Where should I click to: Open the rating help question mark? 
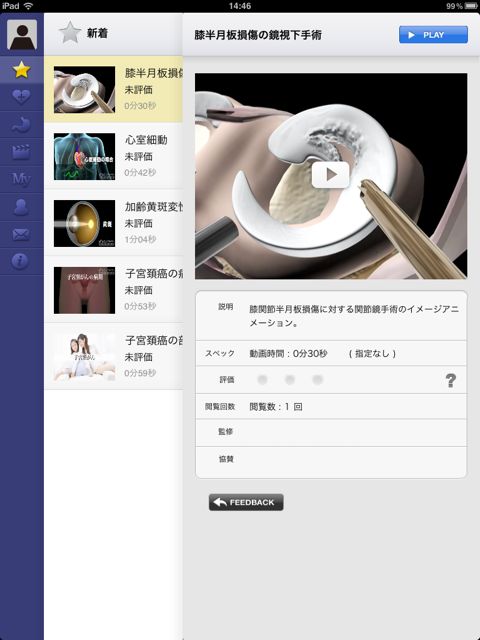pyautogui.click(x=451, y=380)
